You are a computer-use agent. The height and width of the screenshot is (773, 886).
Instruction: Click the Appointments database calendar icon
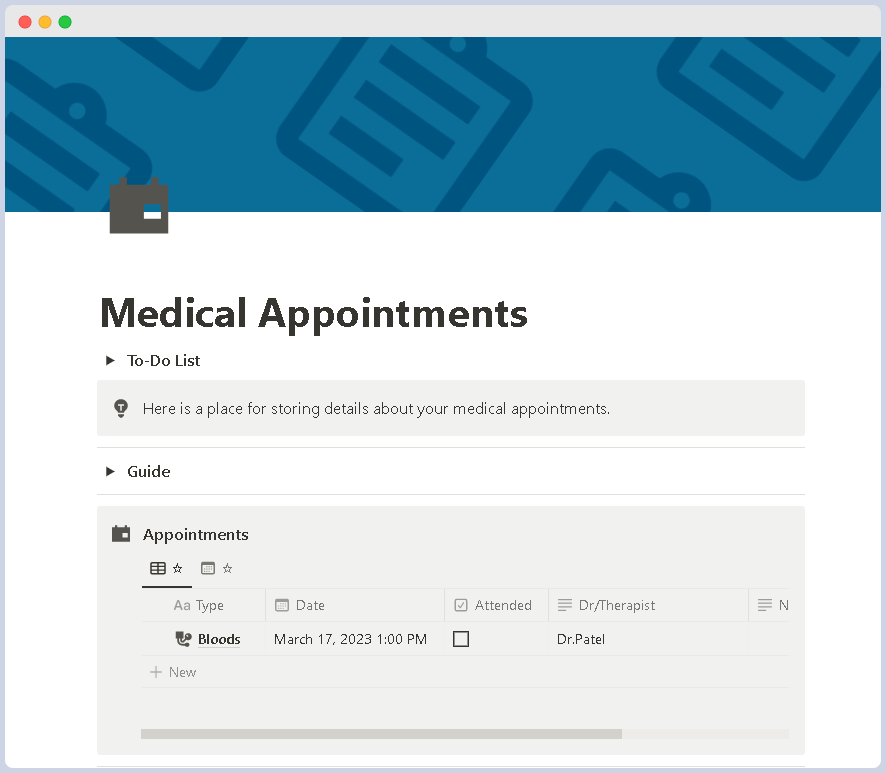click(x=121, y=534)
